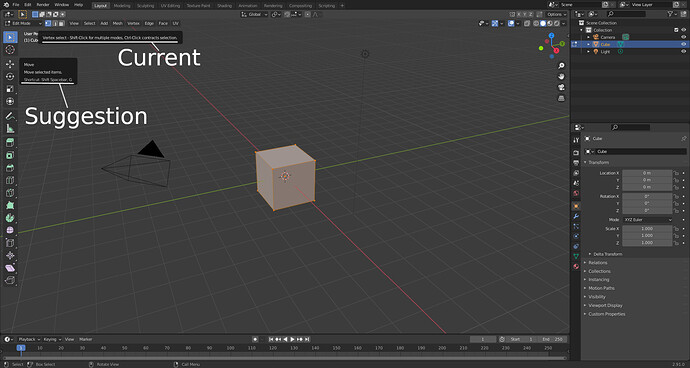Select the Shrink/Fatten tool
The height and width of the screenshot is (368, 690).
click(10, 255)
